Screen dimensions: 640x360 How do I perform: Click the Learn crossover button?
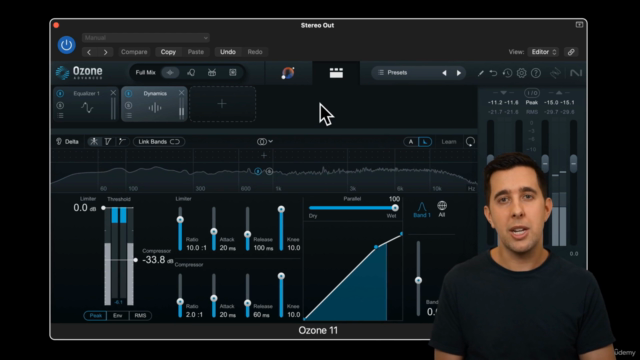coord(449,142)
